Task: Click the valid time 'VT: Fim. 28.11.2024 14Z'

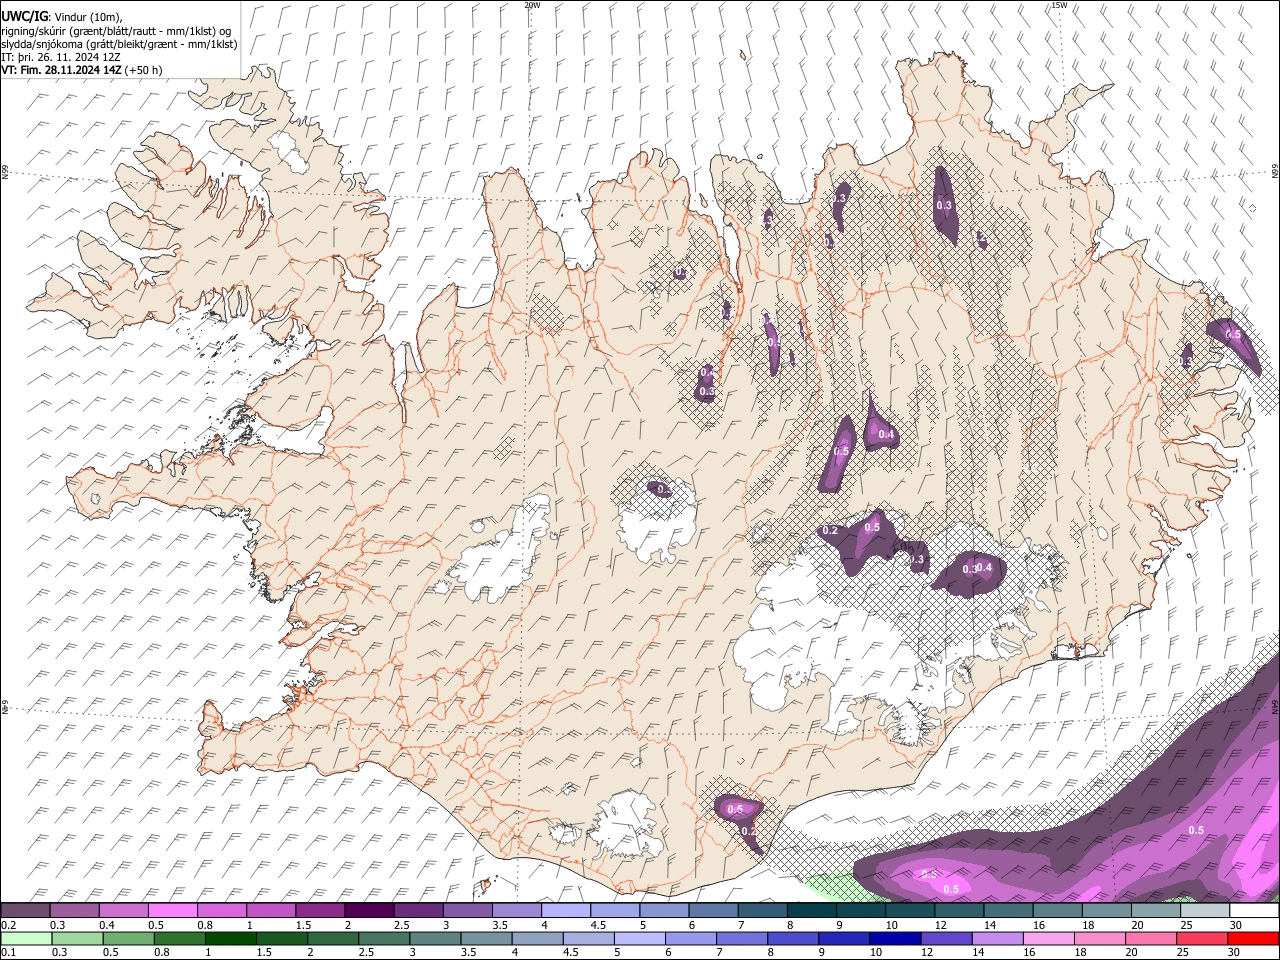Action: [62, 70]
